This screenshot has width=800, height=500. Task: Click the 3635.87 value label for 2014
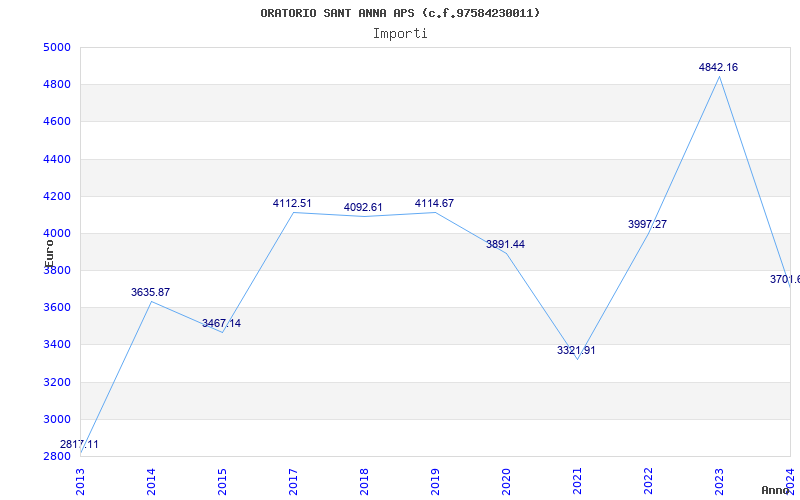(151, 292)
